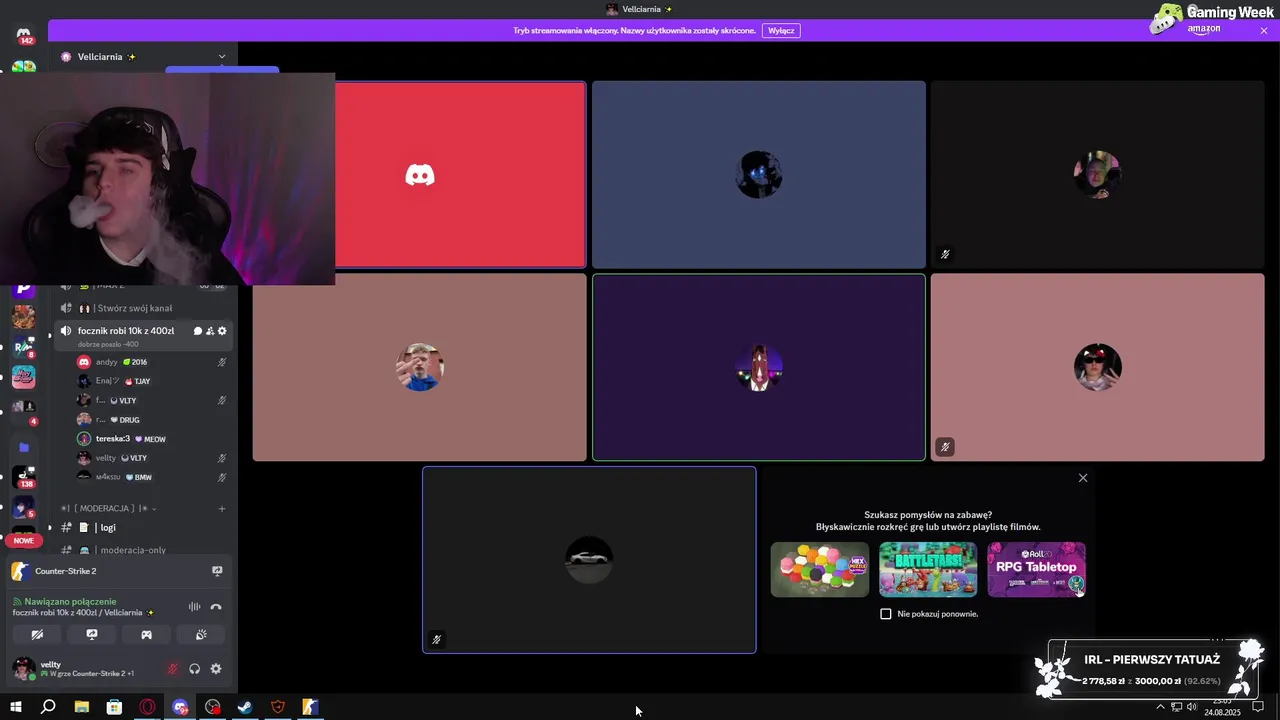Viewport: 1280px width, 720px height.
Task: Open chat for voice channel focznik robi 10k
Action: pos(197,331)
